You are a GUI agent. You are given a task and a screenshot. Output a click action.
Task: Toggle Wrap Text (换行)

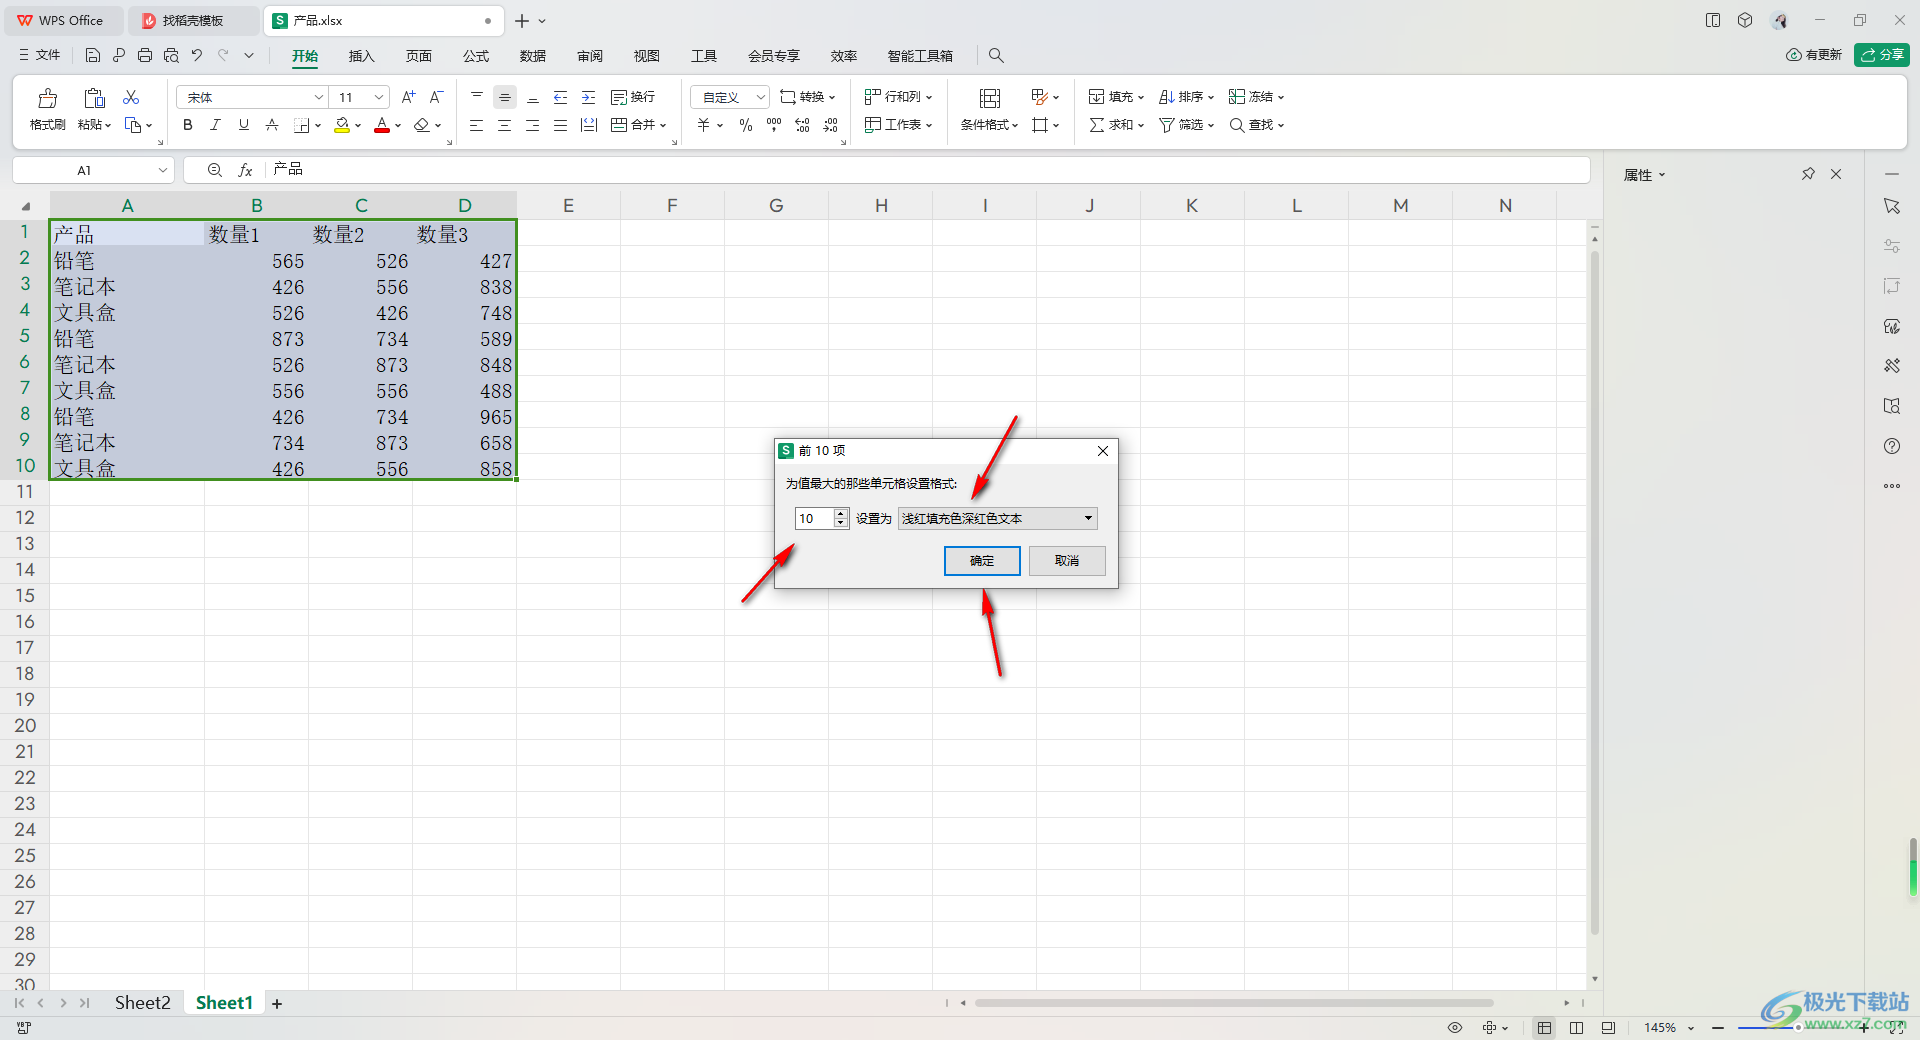pyautogui.click(x=633, y=97)
